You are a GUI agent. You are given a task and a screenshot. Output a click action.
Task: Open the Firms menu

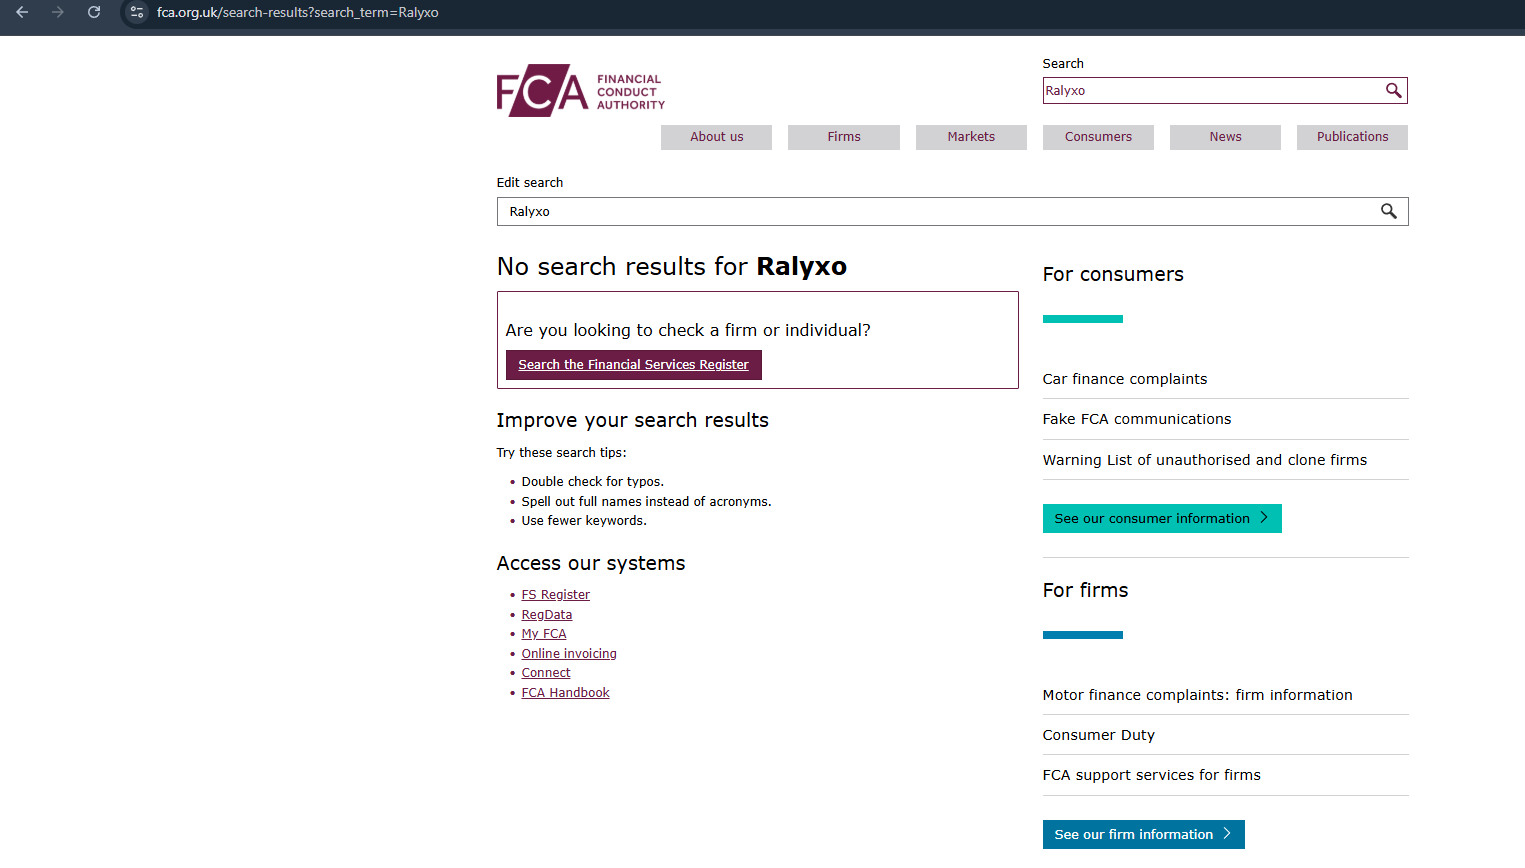click(843, 137)
